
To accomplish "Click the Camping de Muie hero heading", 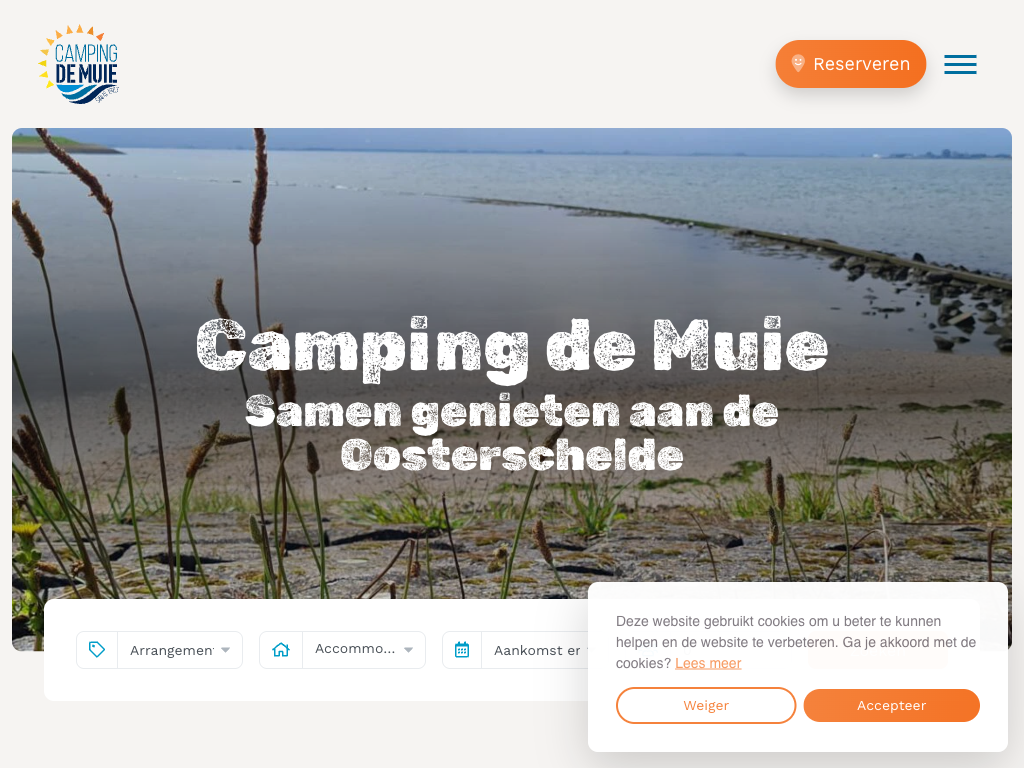I will coord(512,347).
